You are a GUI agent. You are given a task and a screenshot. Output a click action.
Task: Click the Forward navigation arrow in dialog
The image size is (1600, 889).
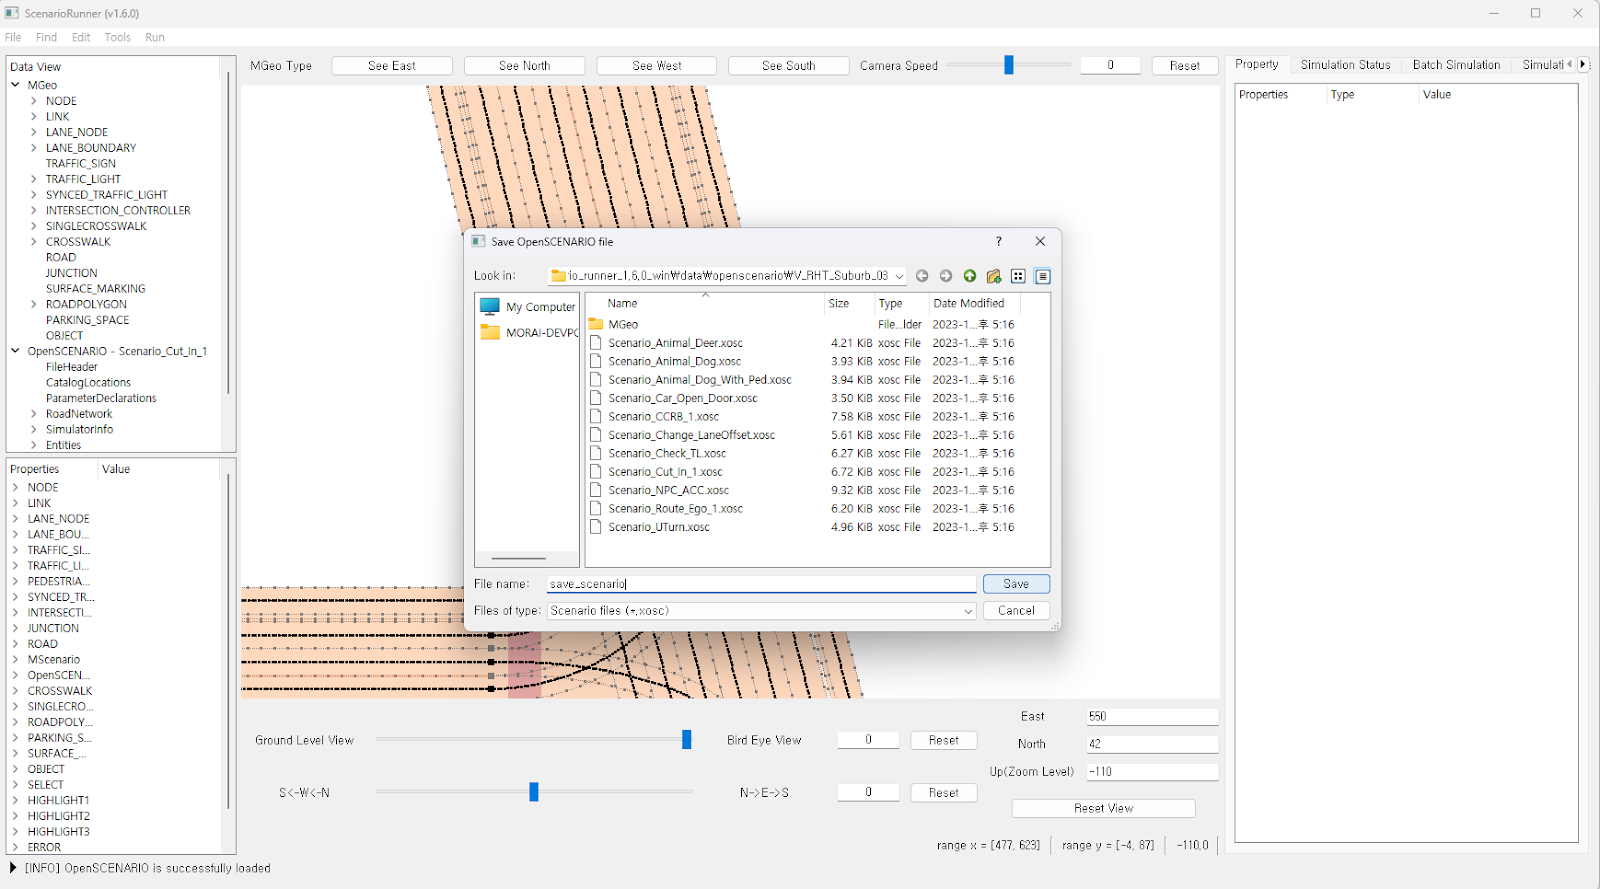pyautogui.click(x=946, y=276)
